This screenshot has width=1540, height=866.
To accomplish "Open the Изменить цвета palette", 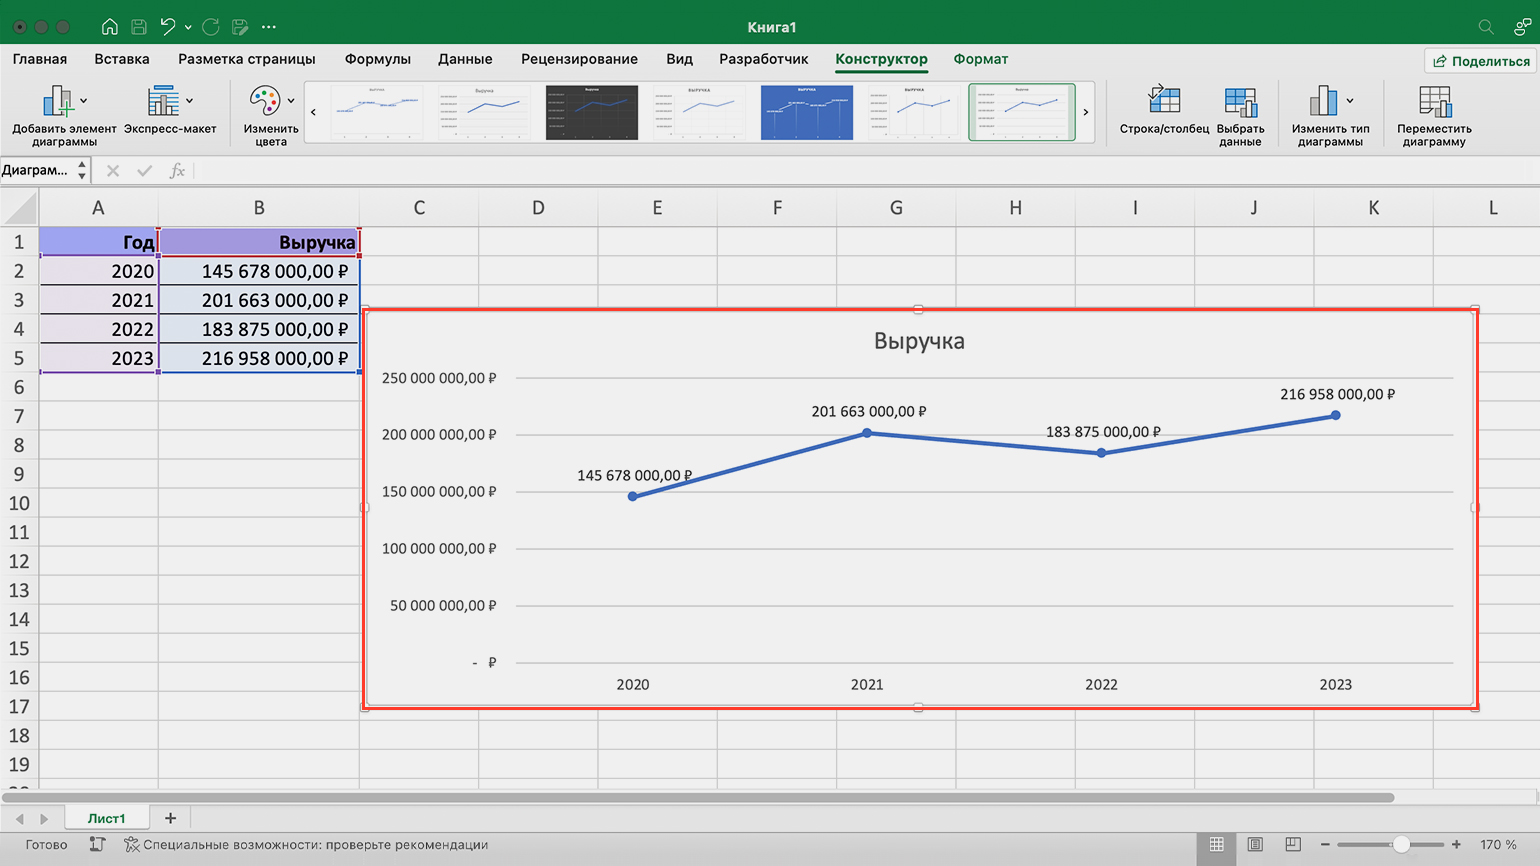I will point(265,101).
